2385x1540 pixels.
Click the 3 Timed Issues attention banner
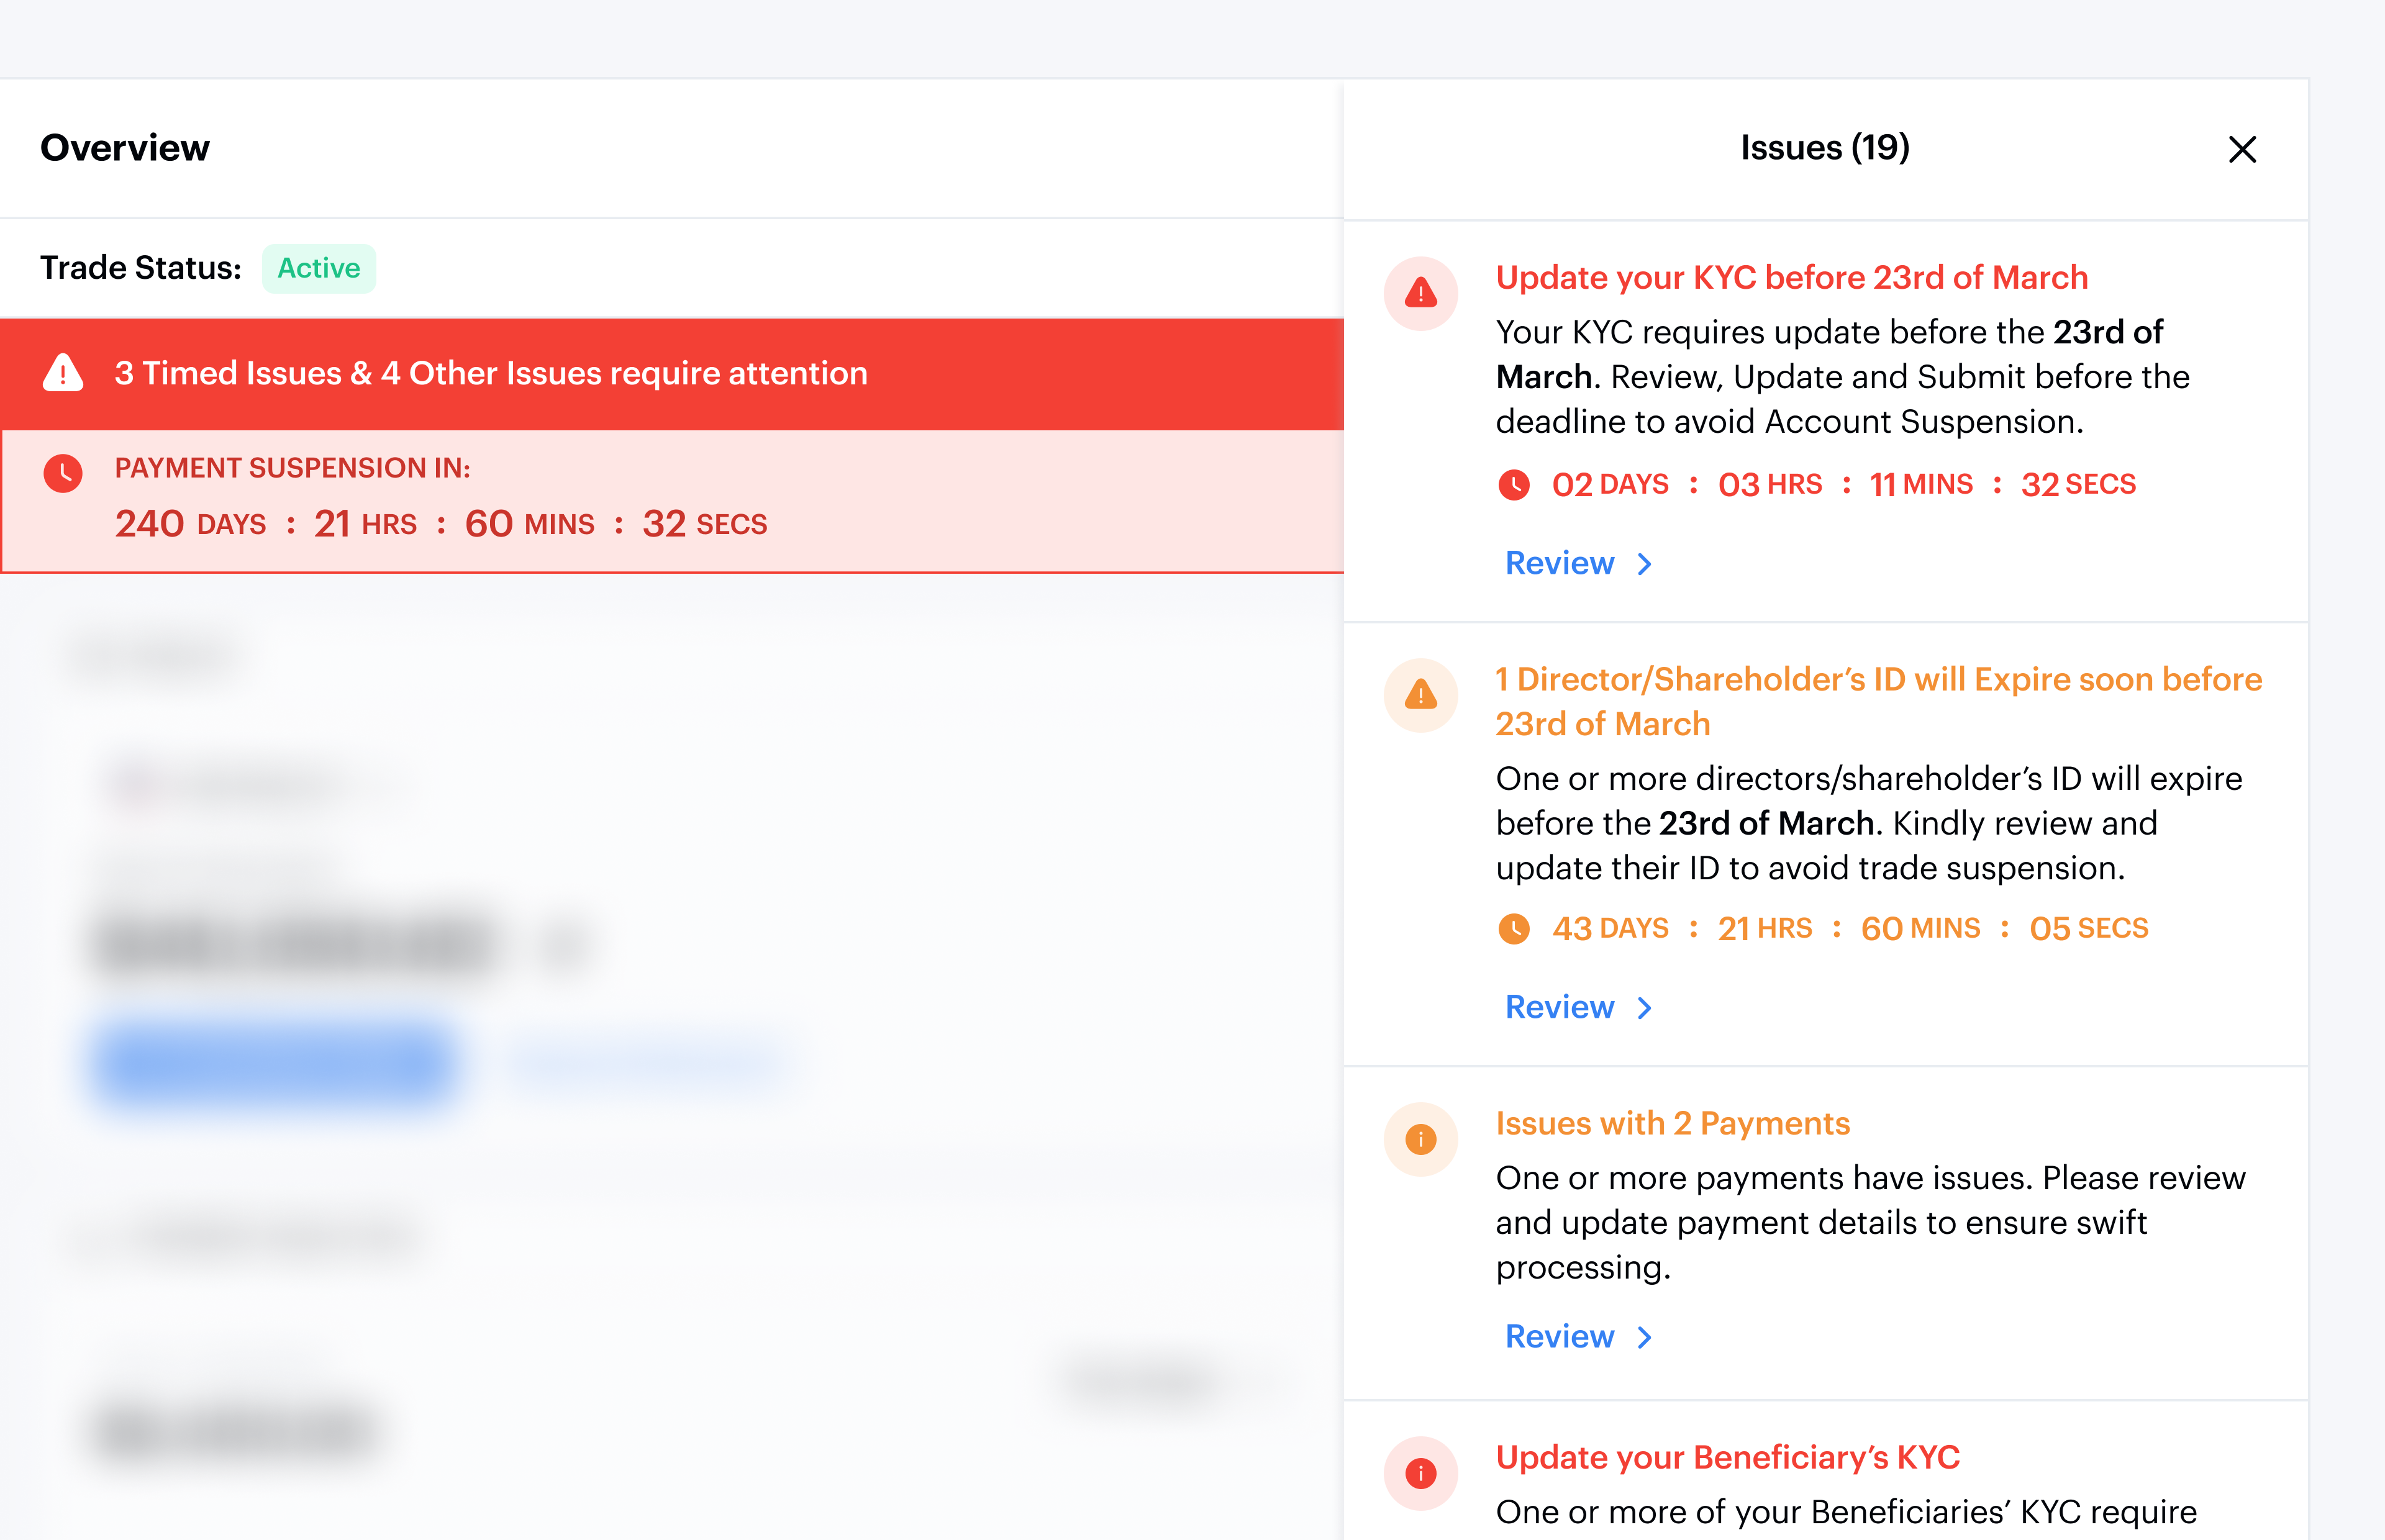click(672, 374)
